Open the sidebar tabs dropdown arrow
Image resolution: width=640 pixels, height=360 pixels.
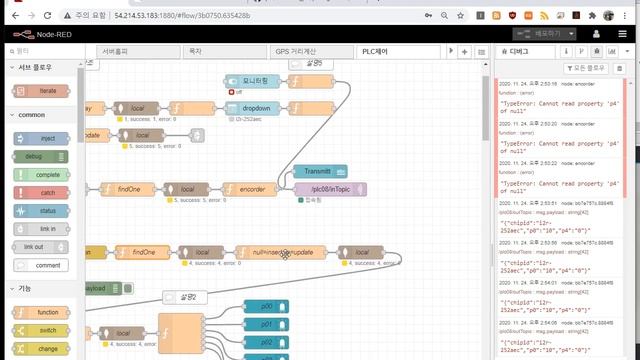coord(627,51)
